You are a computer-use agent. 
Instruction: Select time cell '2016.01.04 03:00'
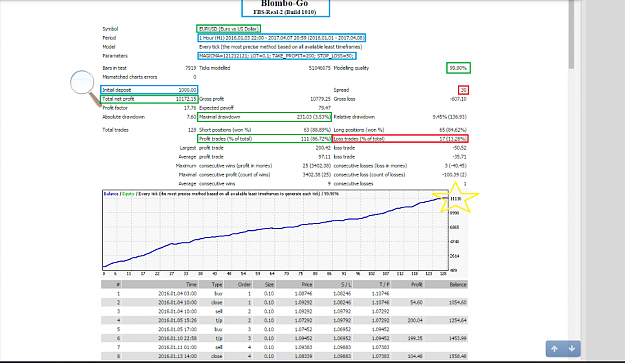pyautogui.click(x=177, y=294)
